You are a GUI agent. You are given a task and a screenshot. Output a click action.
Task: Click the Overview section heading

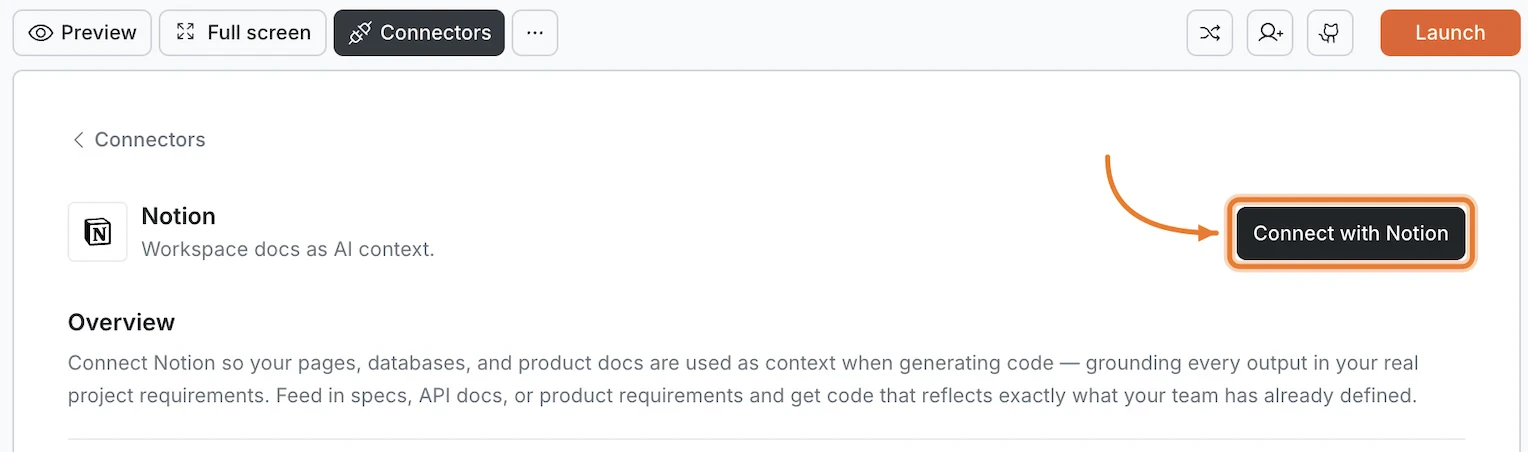pos(121,322)
